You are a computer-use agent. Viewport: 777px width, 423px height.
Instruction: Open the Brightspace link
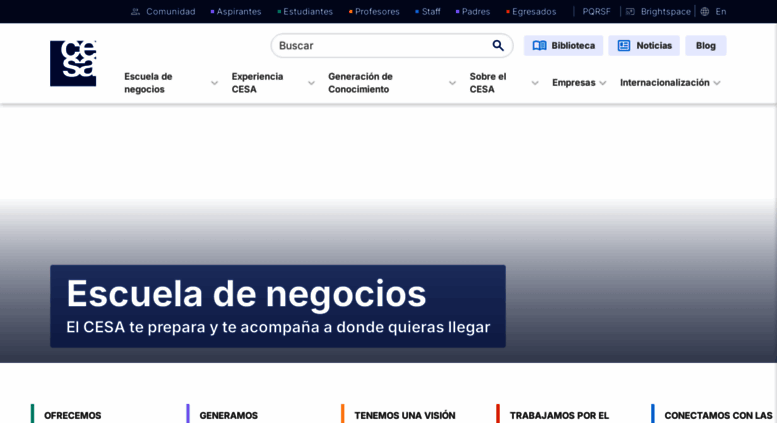click(666, 11)
